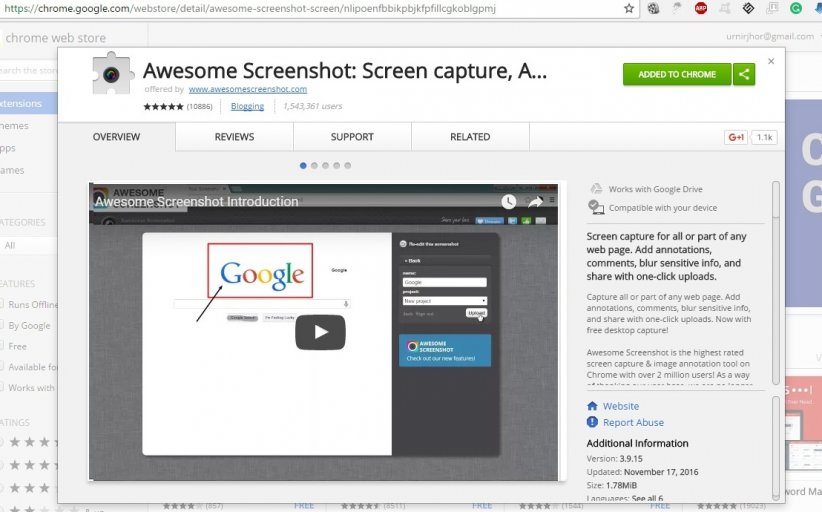
Task: Click the Report Abuse link
Action: tap(633, 423)
